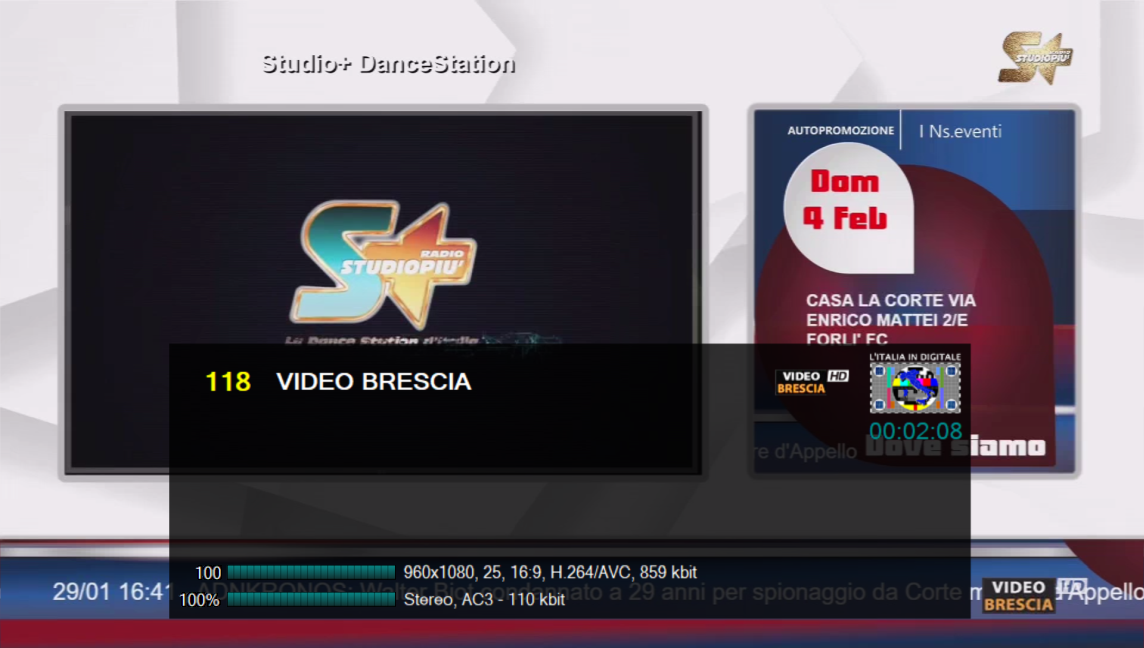This screenshot has height=648, width=1144.
Task: Click the Radio Studiopiu' logo in the video frame
Action: click(x=383, y=265)
